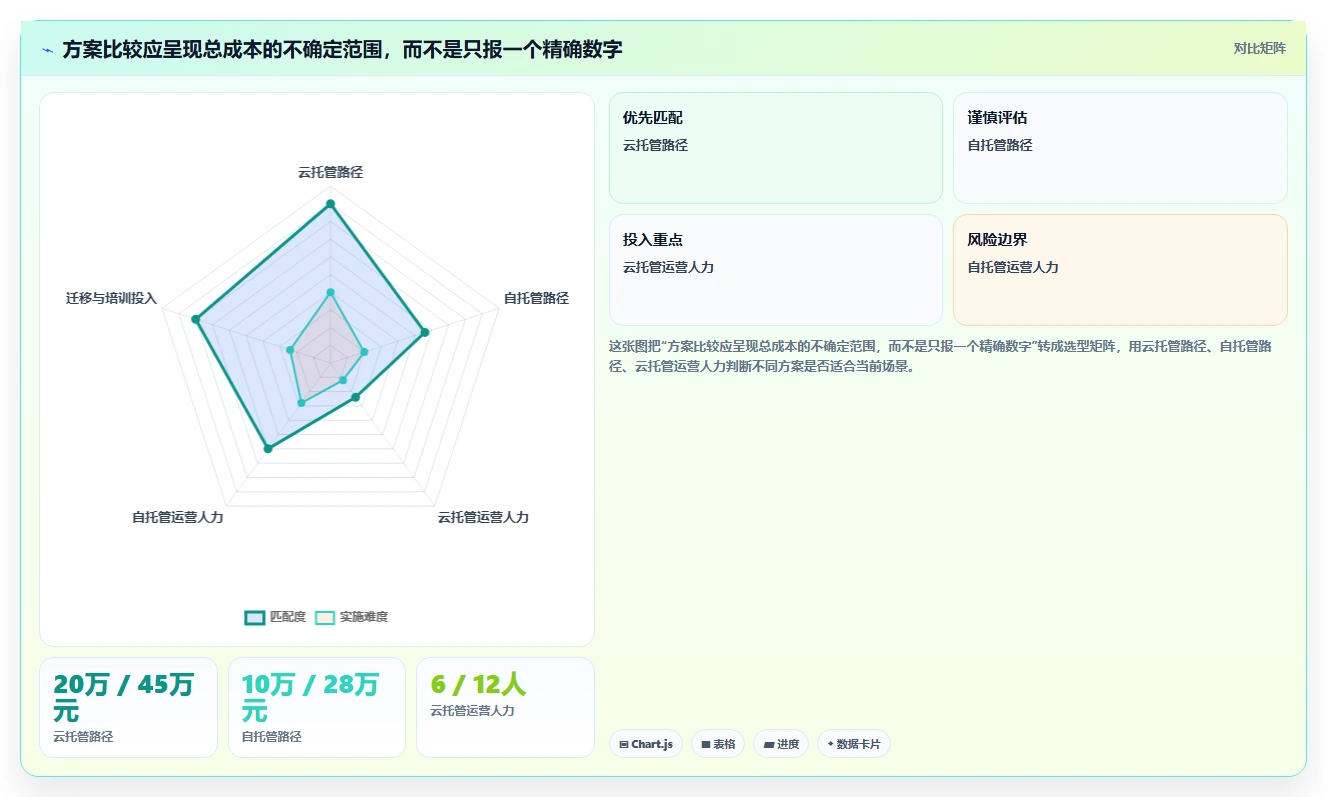Image resolution: width=1327 pixels, height=797 pixels.
Task: Click the 10万 / 28万元 data card
Action: click(317, 707)
